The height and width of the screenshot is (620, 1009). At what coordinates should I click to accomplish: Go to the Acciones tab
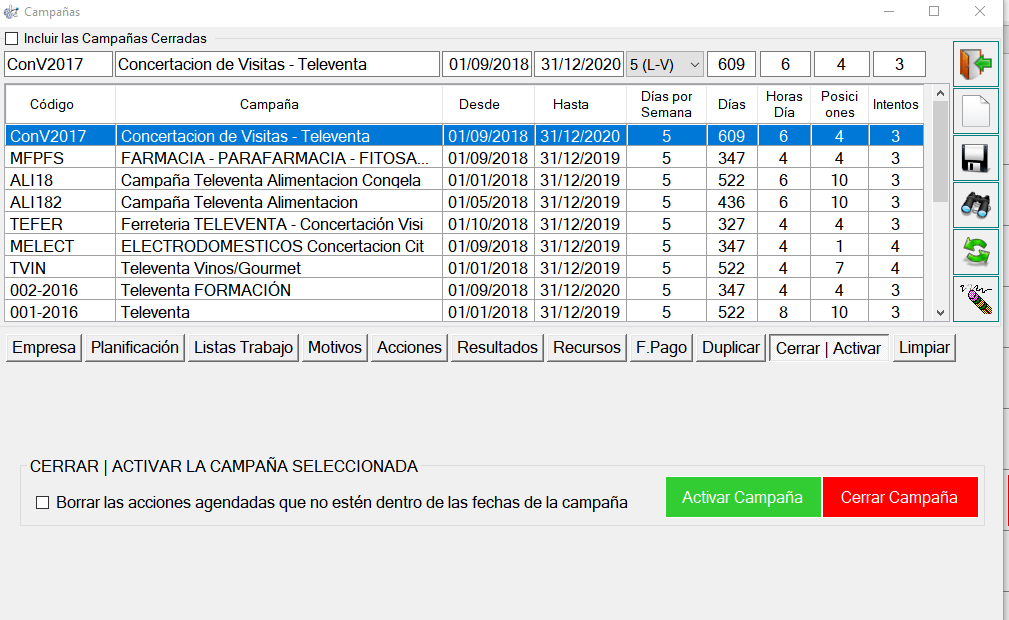(x=409, y=348)
